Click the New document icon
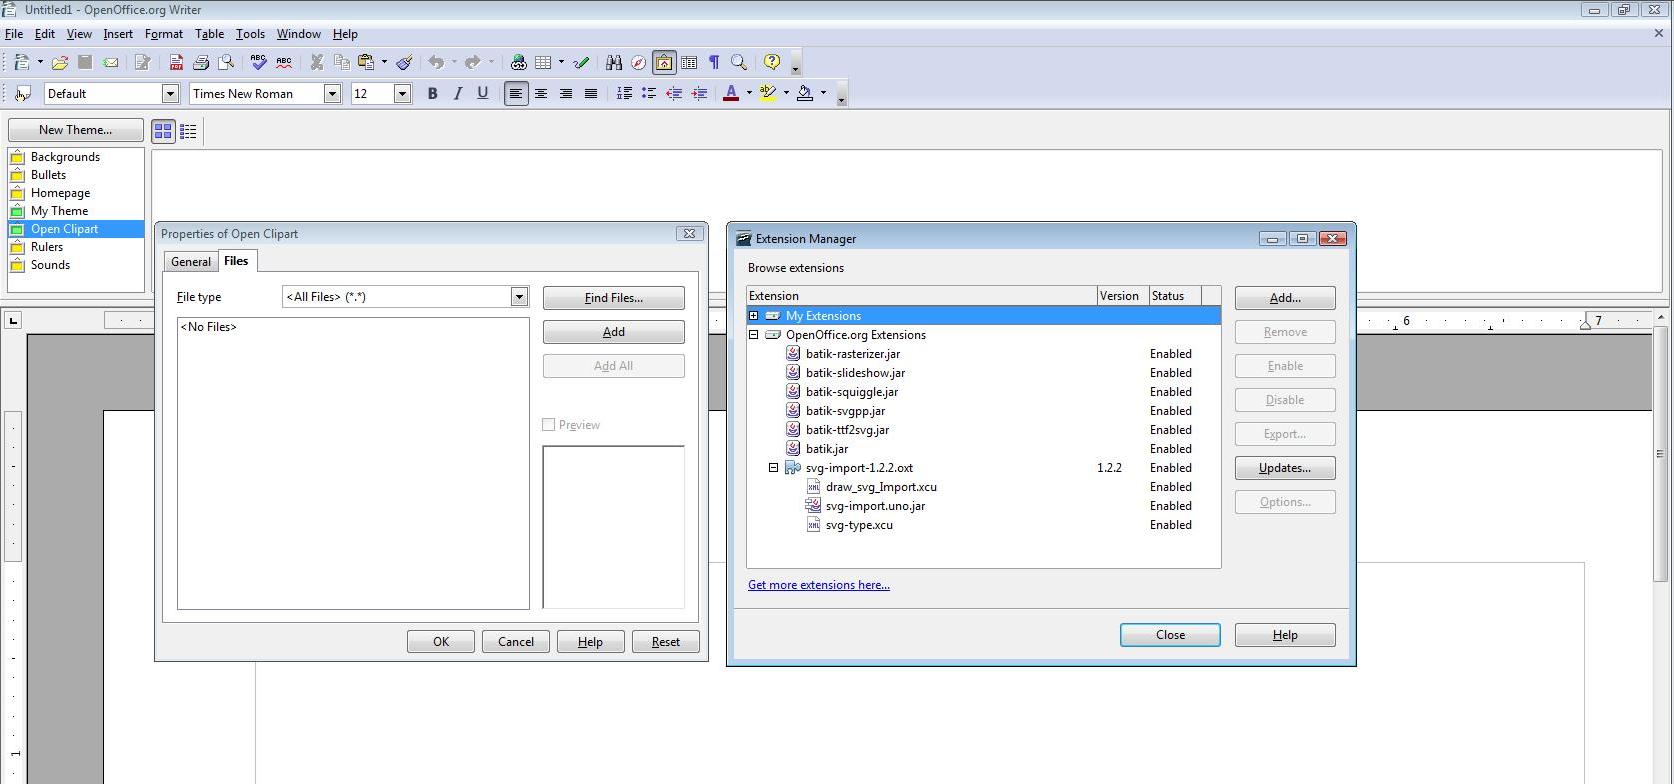The height and width of the screenshot is (784, 1674). coord(21,62)
